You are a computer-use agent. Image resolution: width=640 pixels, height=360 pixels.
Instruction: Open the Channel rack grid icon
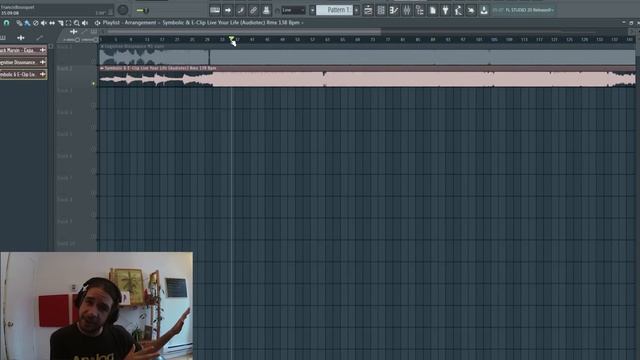381,10
